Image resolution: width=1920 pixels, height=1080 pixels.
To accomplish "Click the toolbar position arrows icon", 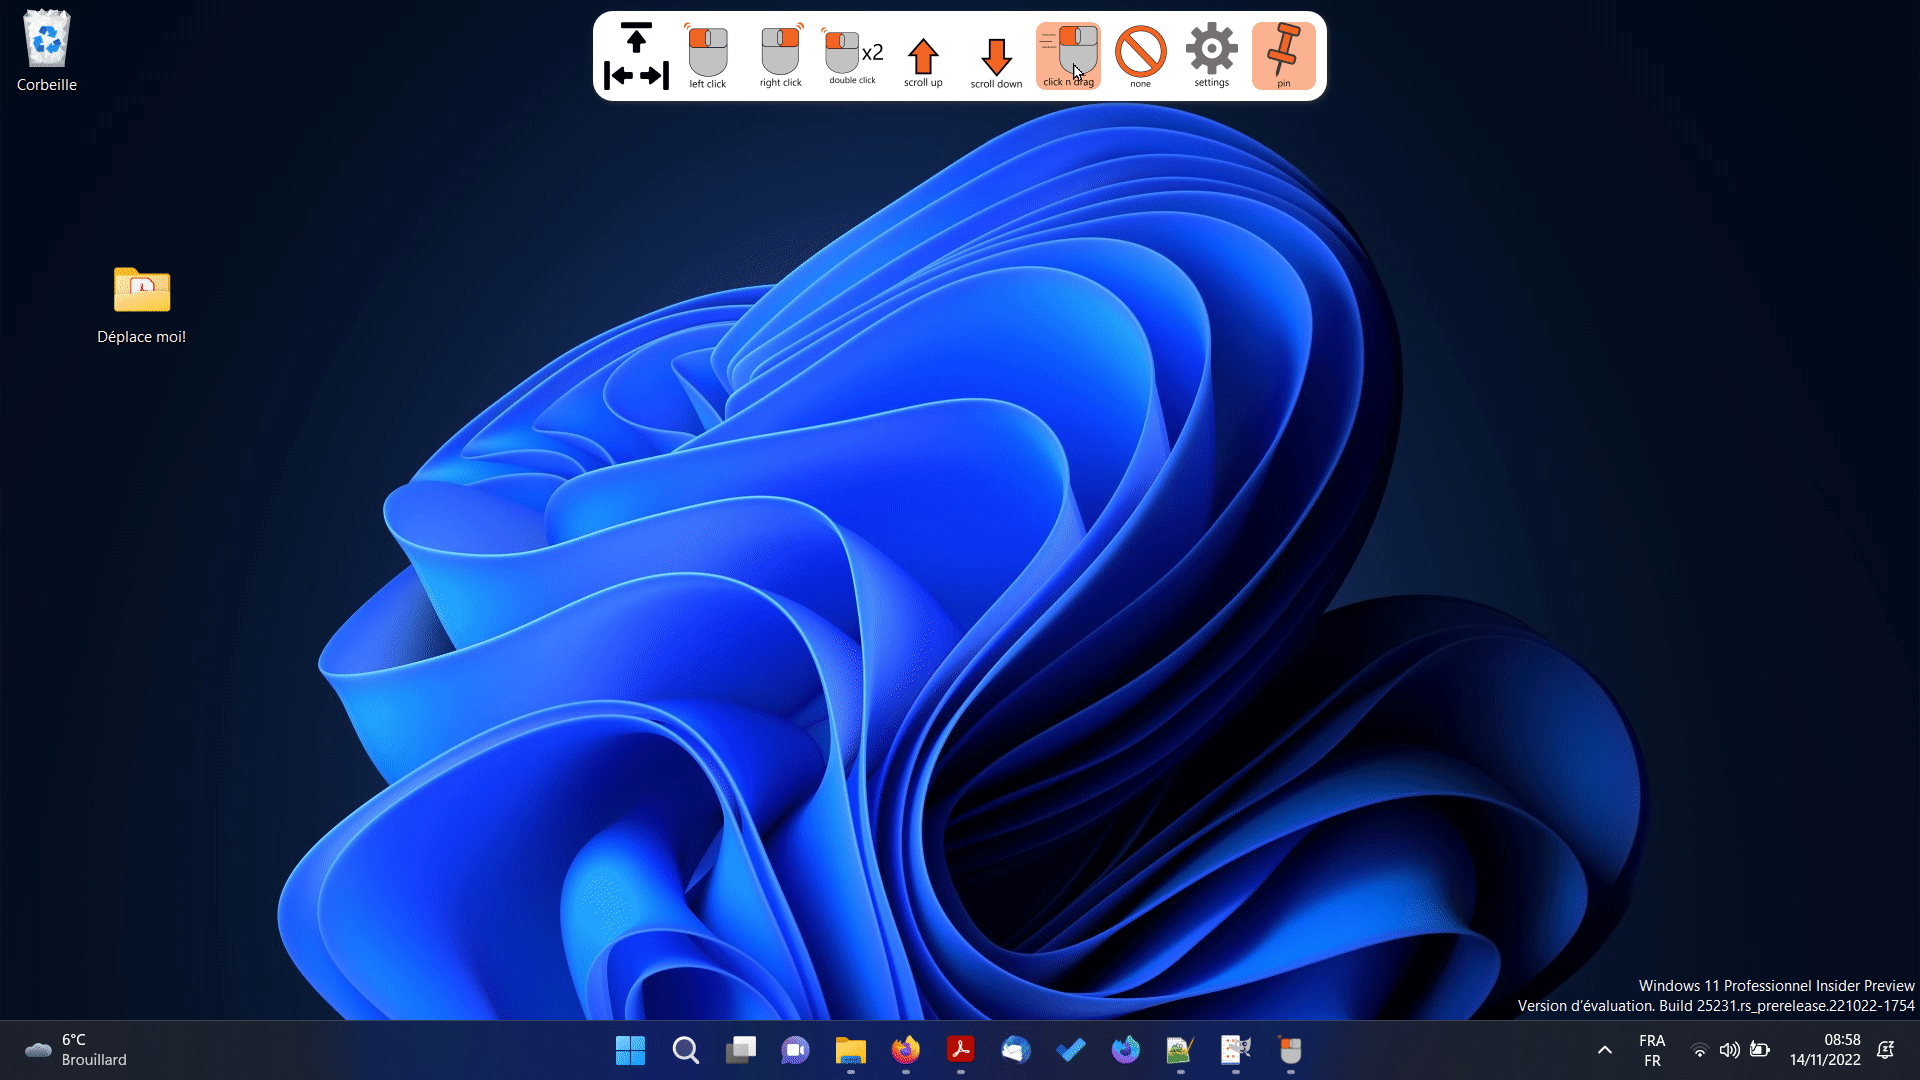I will [636, 57].
